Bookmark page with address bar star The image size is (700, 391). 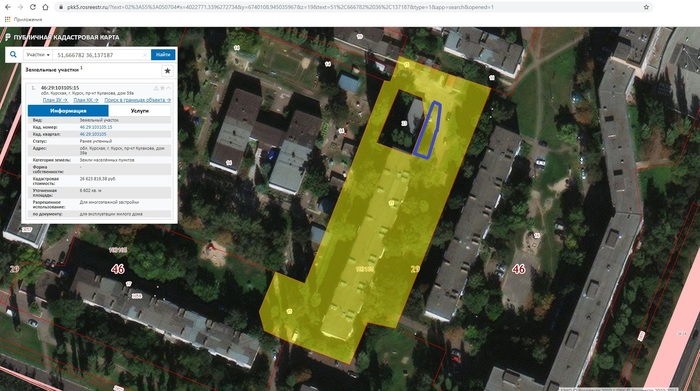[646, 7]
